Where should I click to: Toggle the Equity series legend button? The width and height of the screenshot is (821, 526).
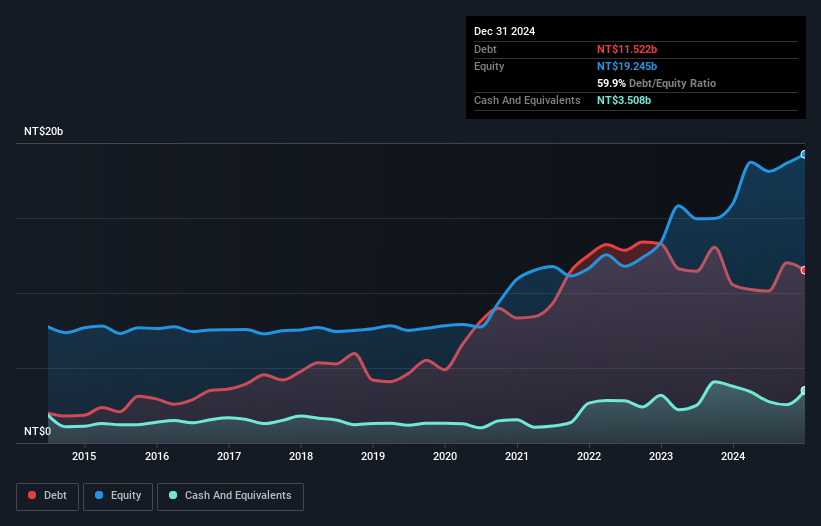click(x=118, y=496)
